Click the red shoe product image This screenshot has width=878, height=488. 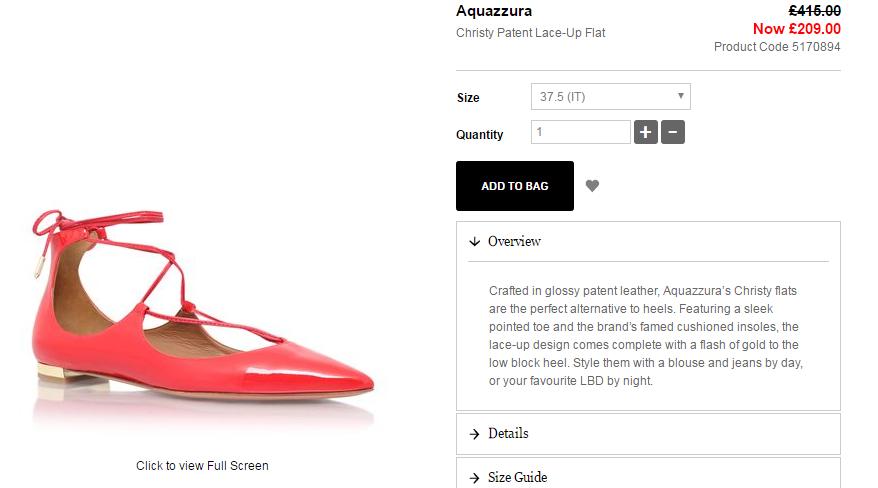[200, 320]
